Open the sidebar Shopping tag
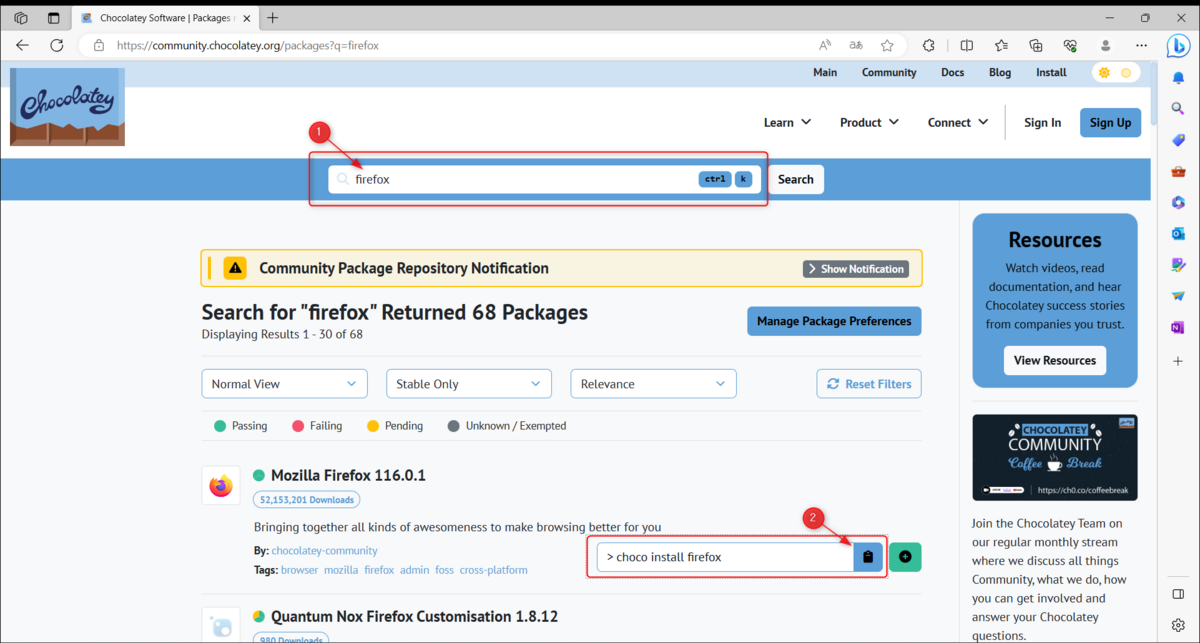 point(1178,140)
